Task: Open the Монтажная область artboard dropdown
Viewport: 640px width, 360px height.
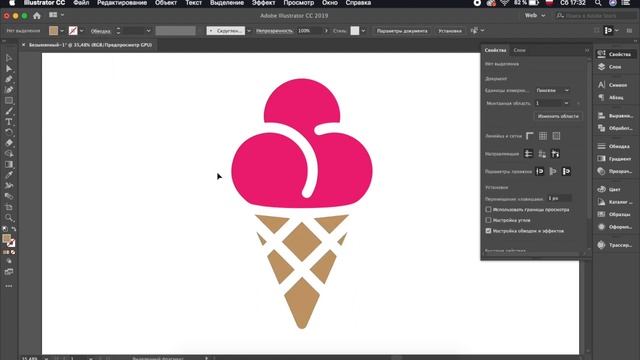Action: tap(553, 103)
